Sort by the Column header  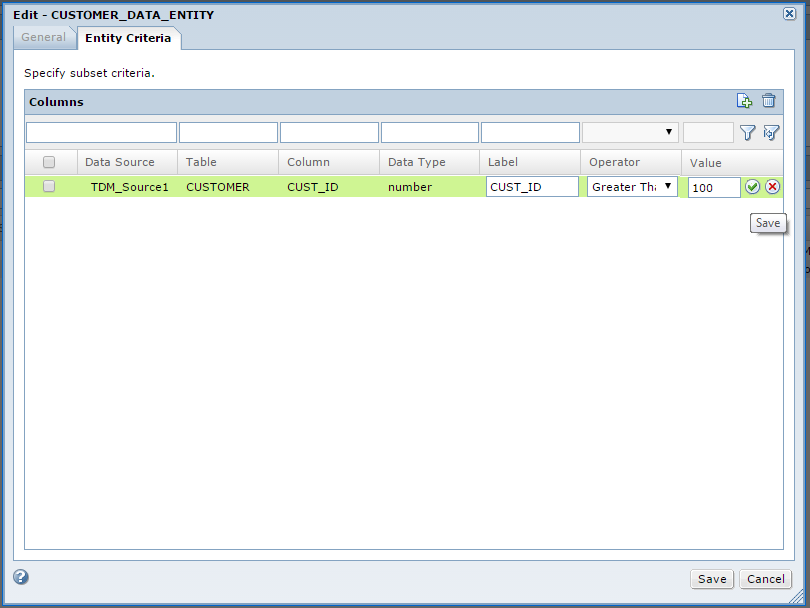pos(329,162)
